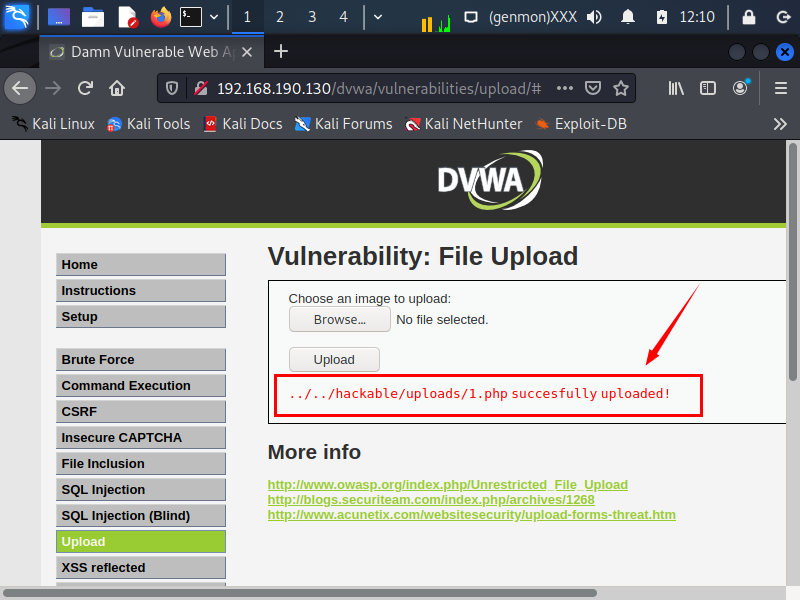Open the Kali Docs bookmark
This screenshot has width=800, height=600.
pyautogui.click(x=243, y=124)
